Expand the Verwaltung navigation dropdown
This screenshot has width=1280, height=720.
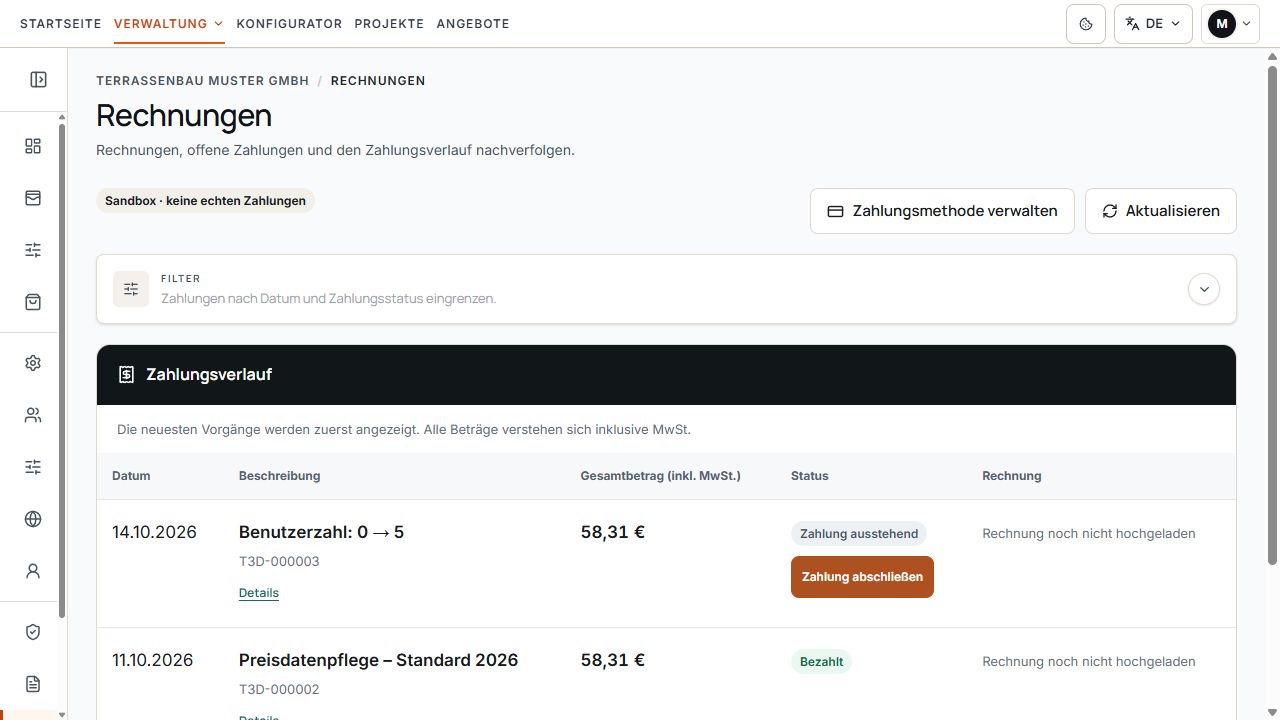pyautogui.click(x=169, y=24)
